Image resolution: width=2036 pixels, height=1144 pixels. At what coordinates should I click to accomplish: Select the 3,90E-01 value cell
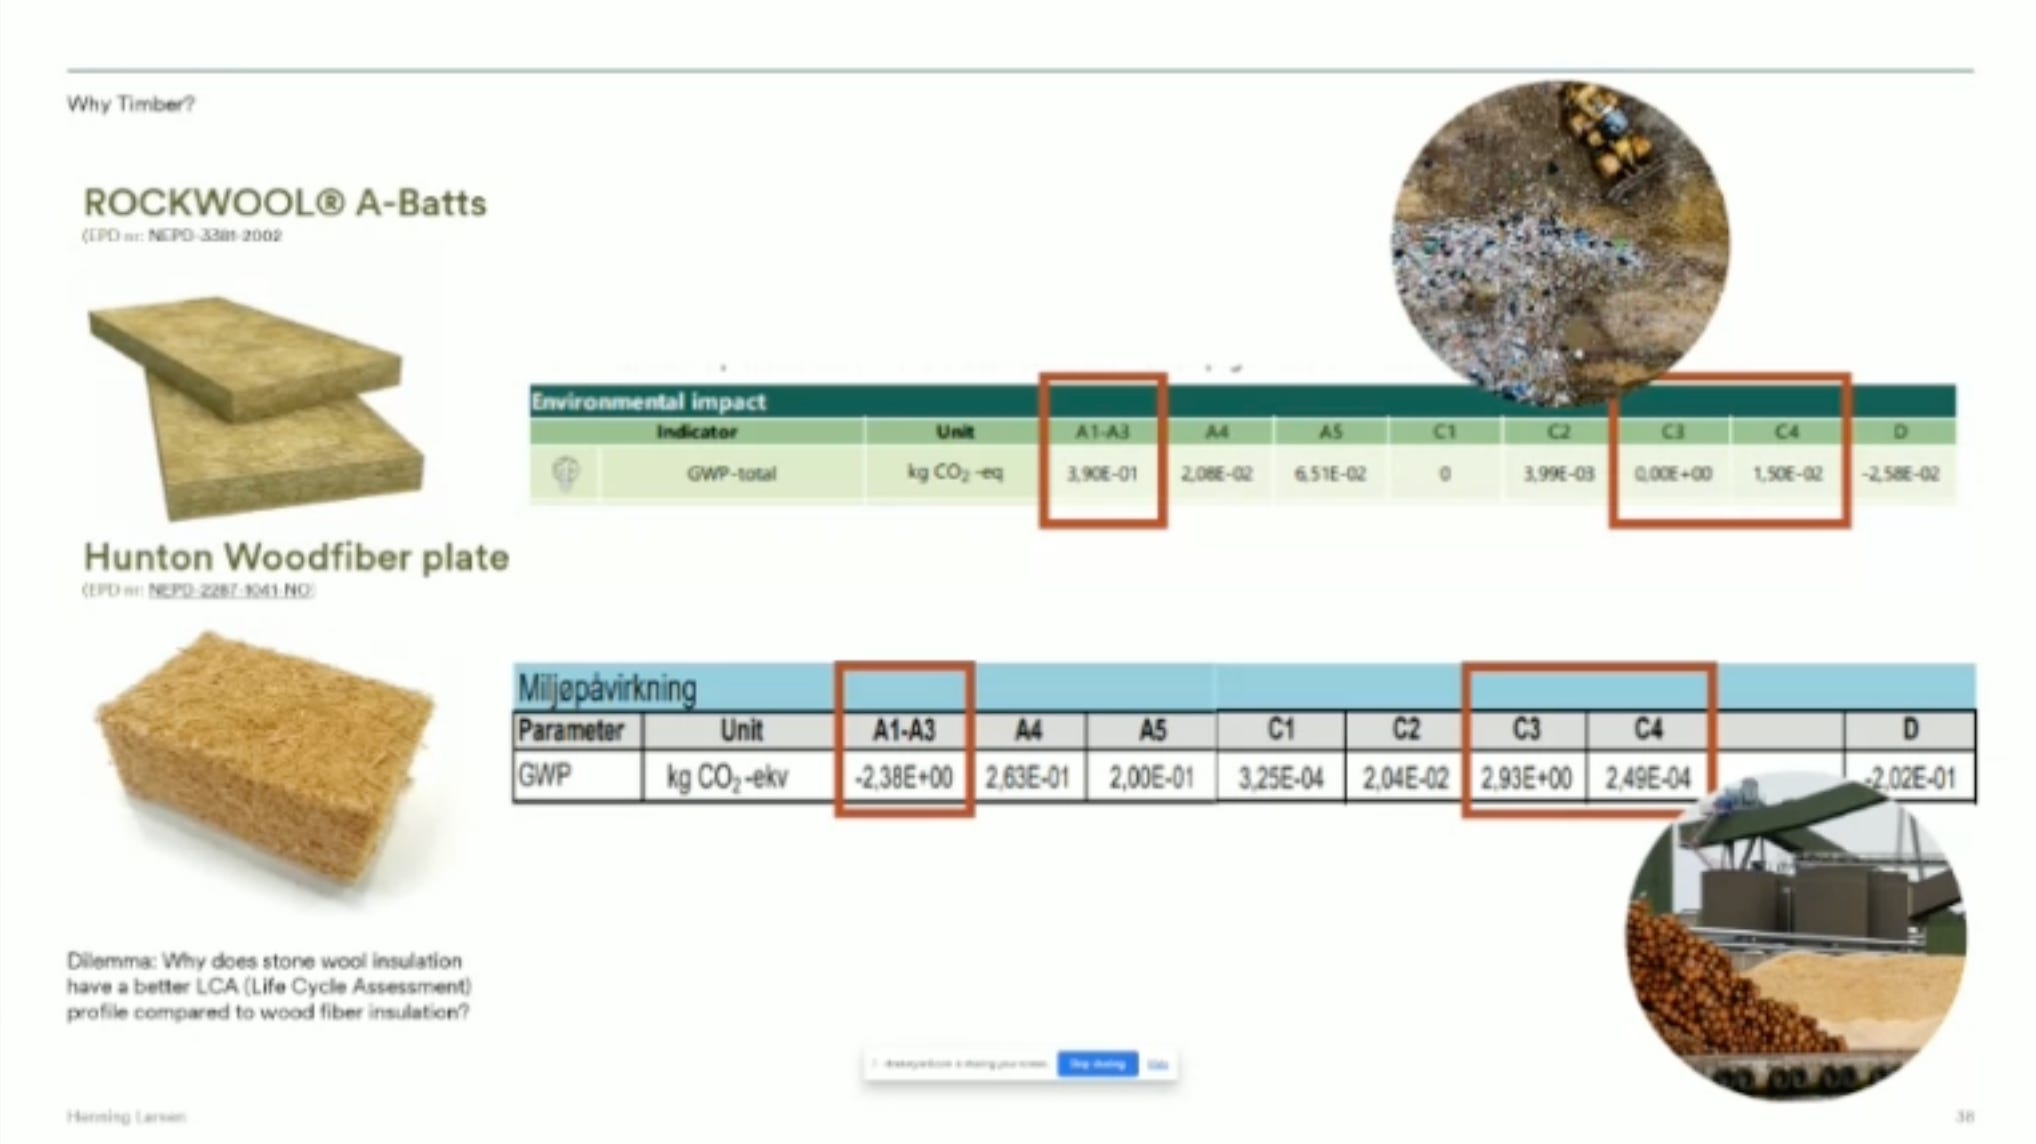click(x=1102, y=474)
